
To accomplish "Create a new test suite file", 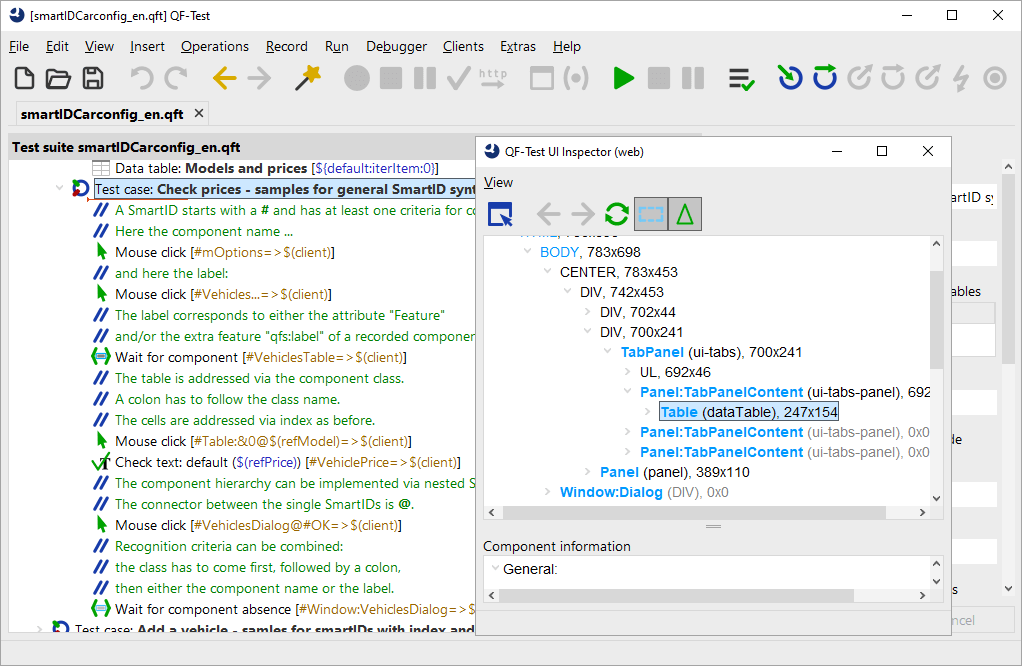I will [24, 78].
